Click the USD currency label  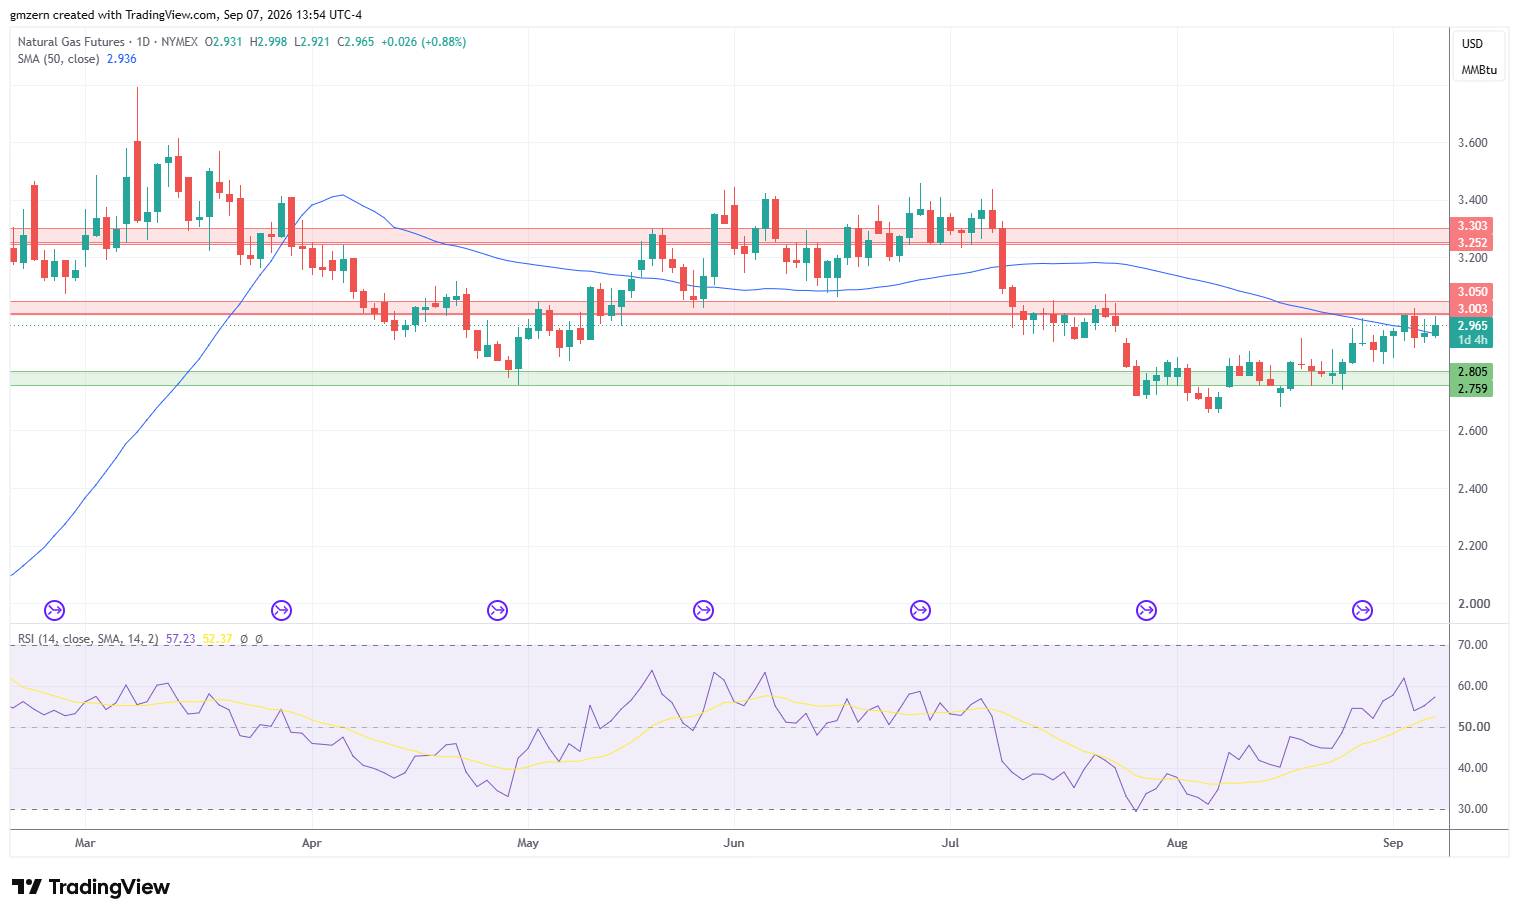pyautogui.click(x=1472, y=44)
